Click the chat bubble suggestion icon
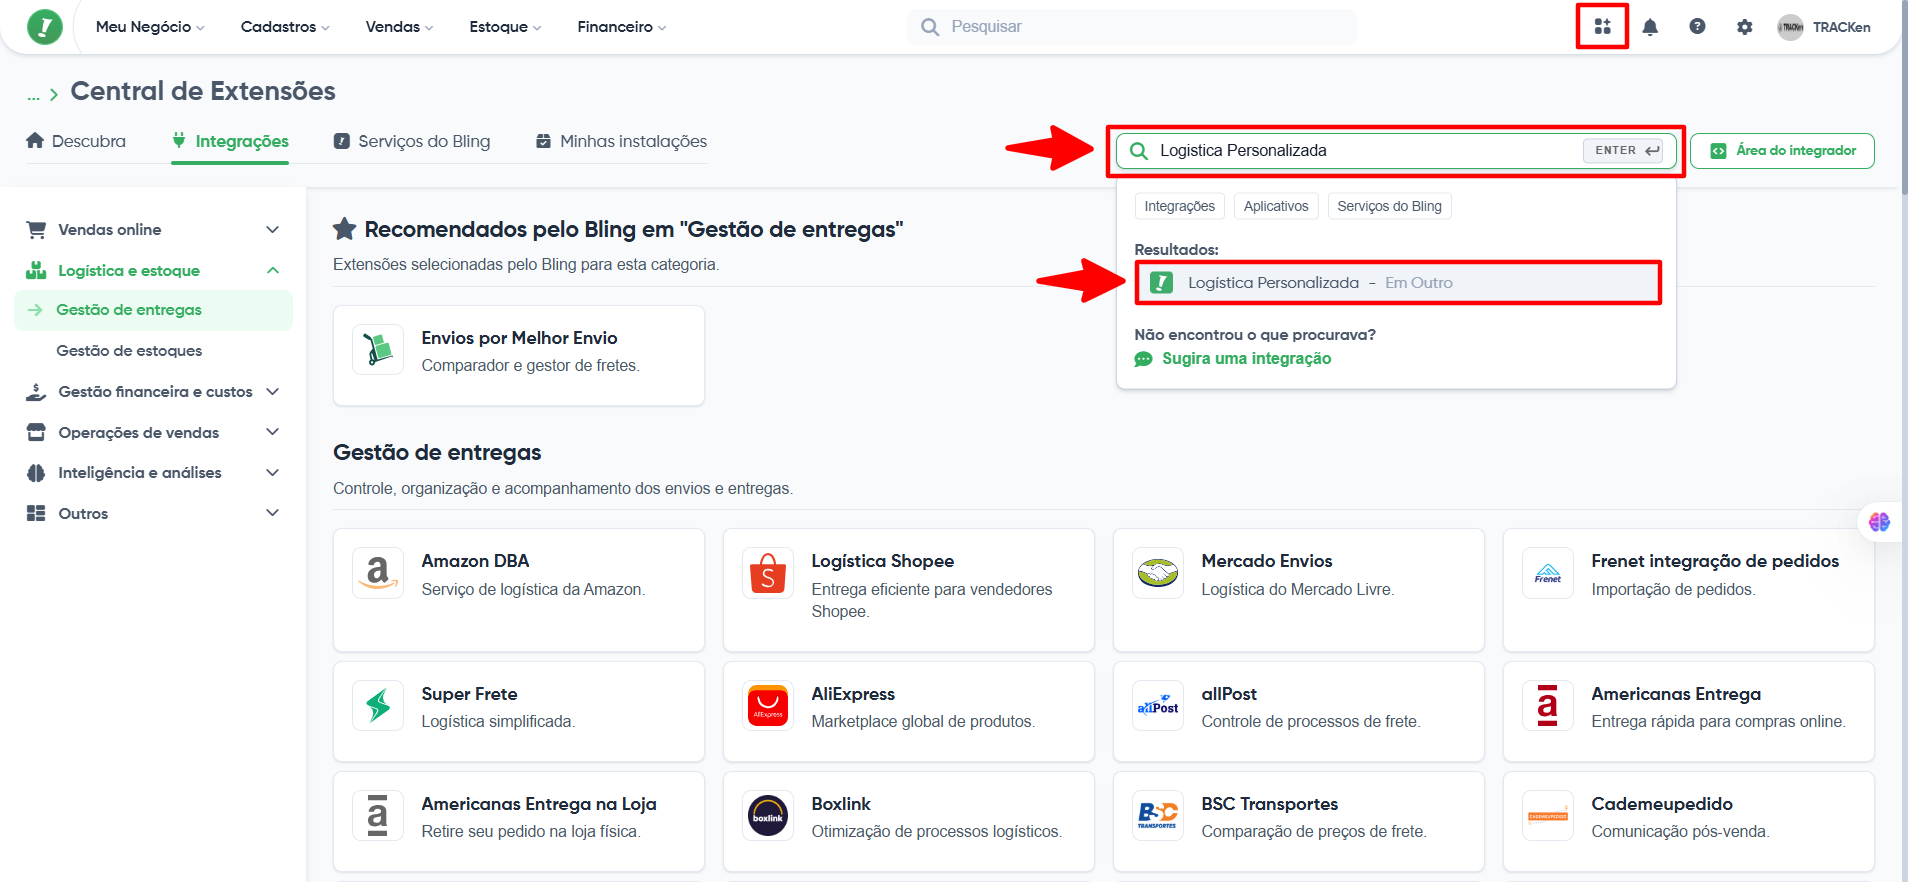Screen dimensions: 1908x882 tap(1143, 359)
